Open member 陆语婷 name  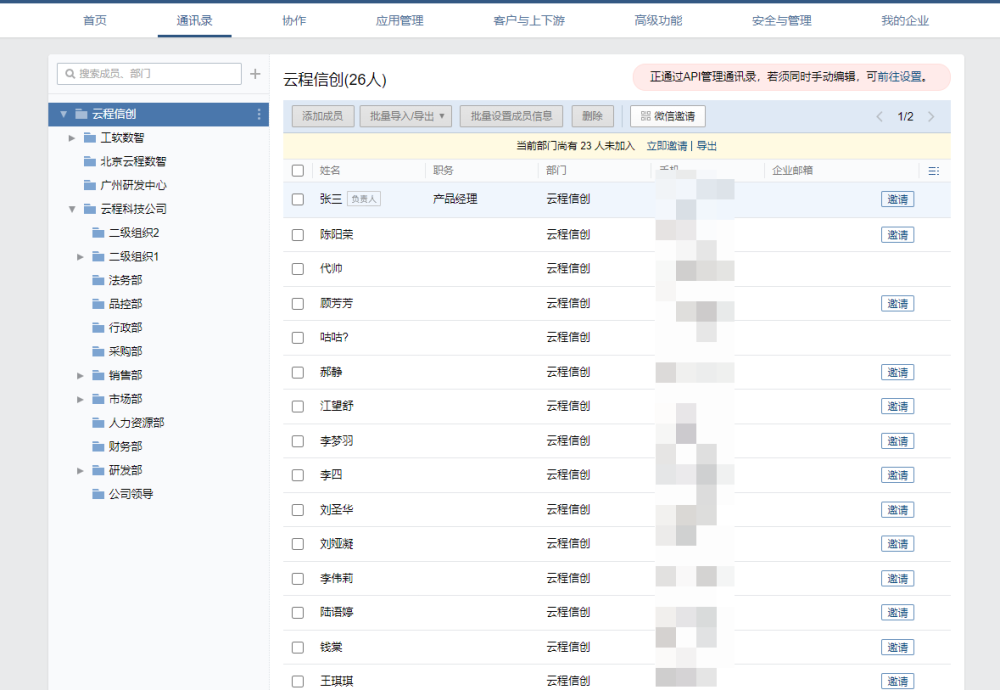(x=337, y=612)
